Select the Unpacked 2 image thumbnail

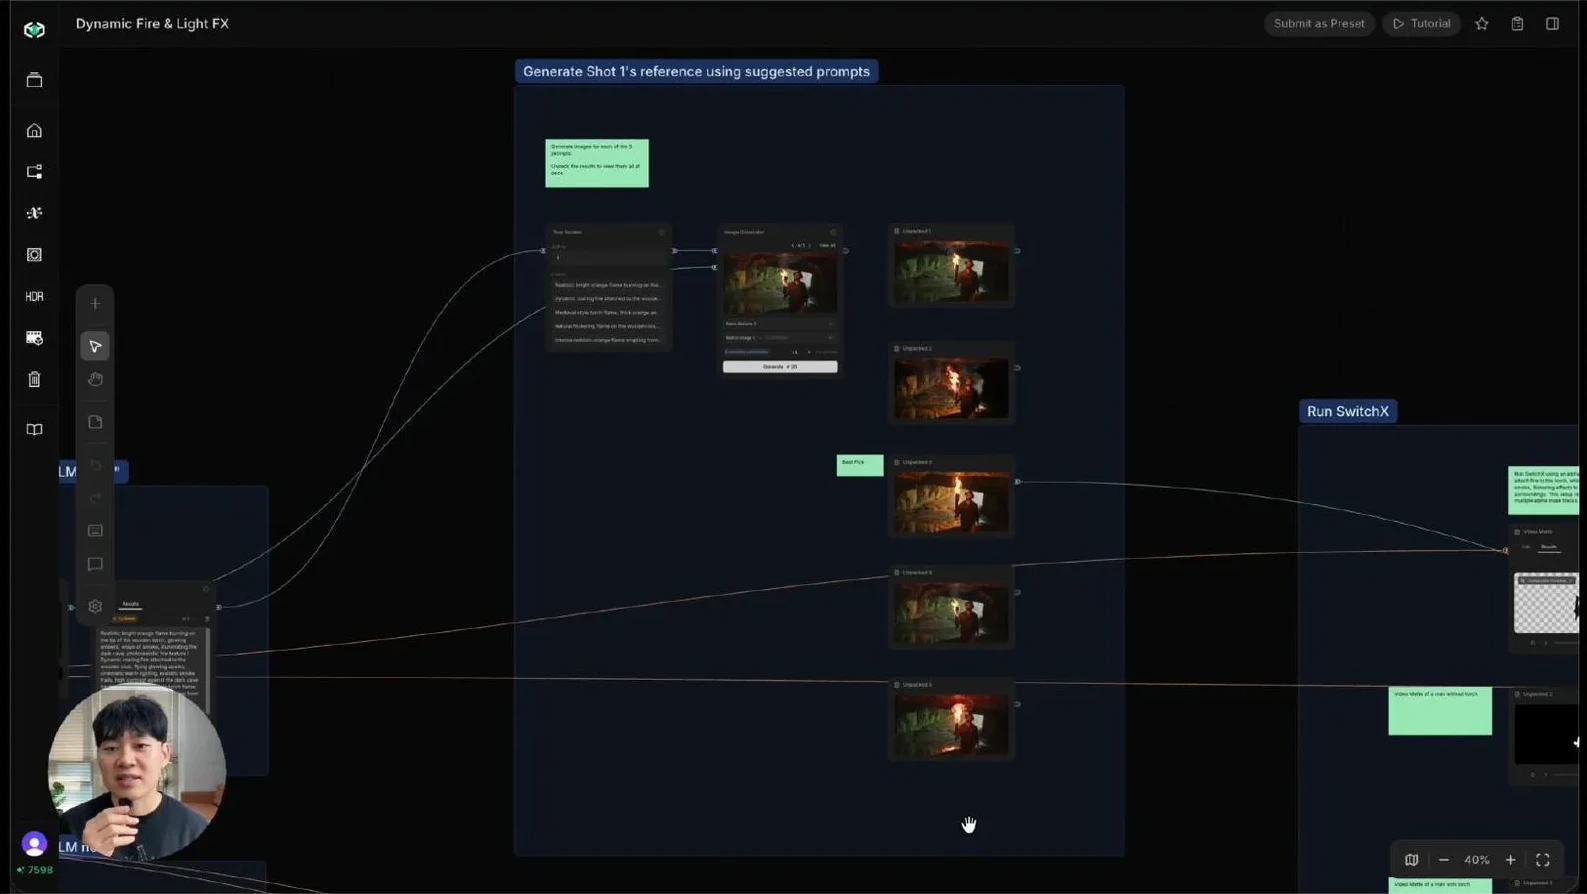coord(951,388)
